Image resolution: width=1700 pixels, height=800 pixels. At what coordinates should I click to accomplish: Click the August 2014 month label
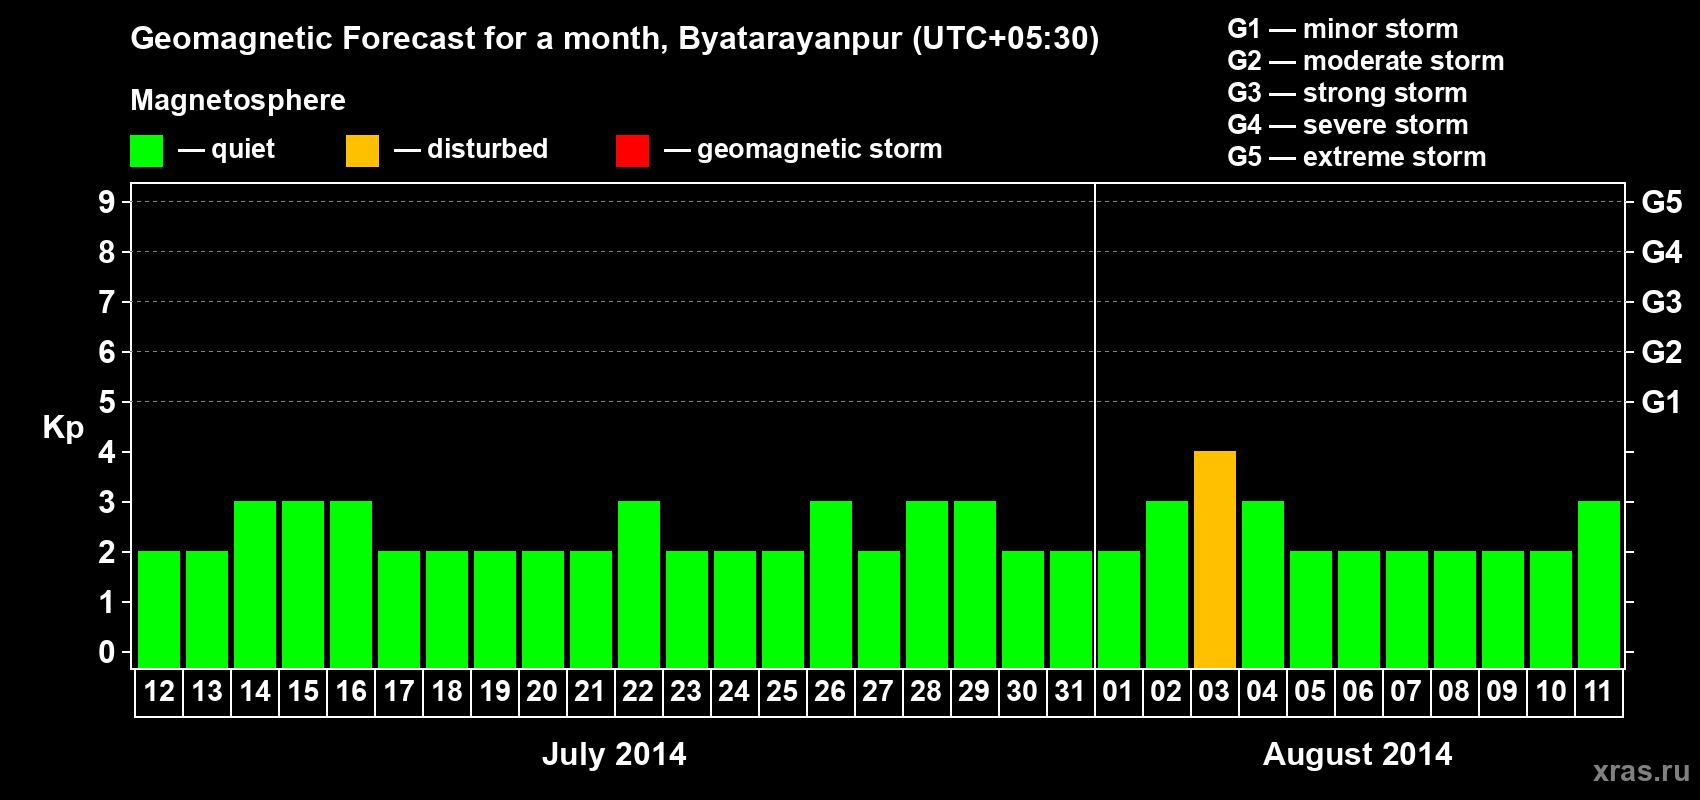pos(1358,754)
